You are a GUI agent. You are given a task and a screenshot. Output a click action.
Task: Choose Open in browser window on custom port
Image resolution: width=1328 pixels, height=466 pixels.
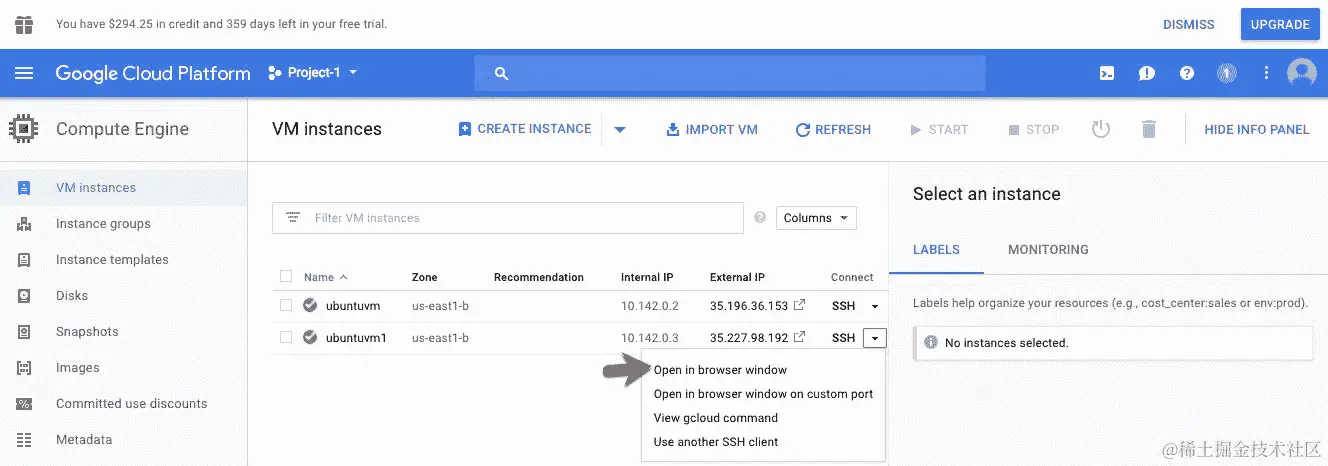click(x=763, y=394)
